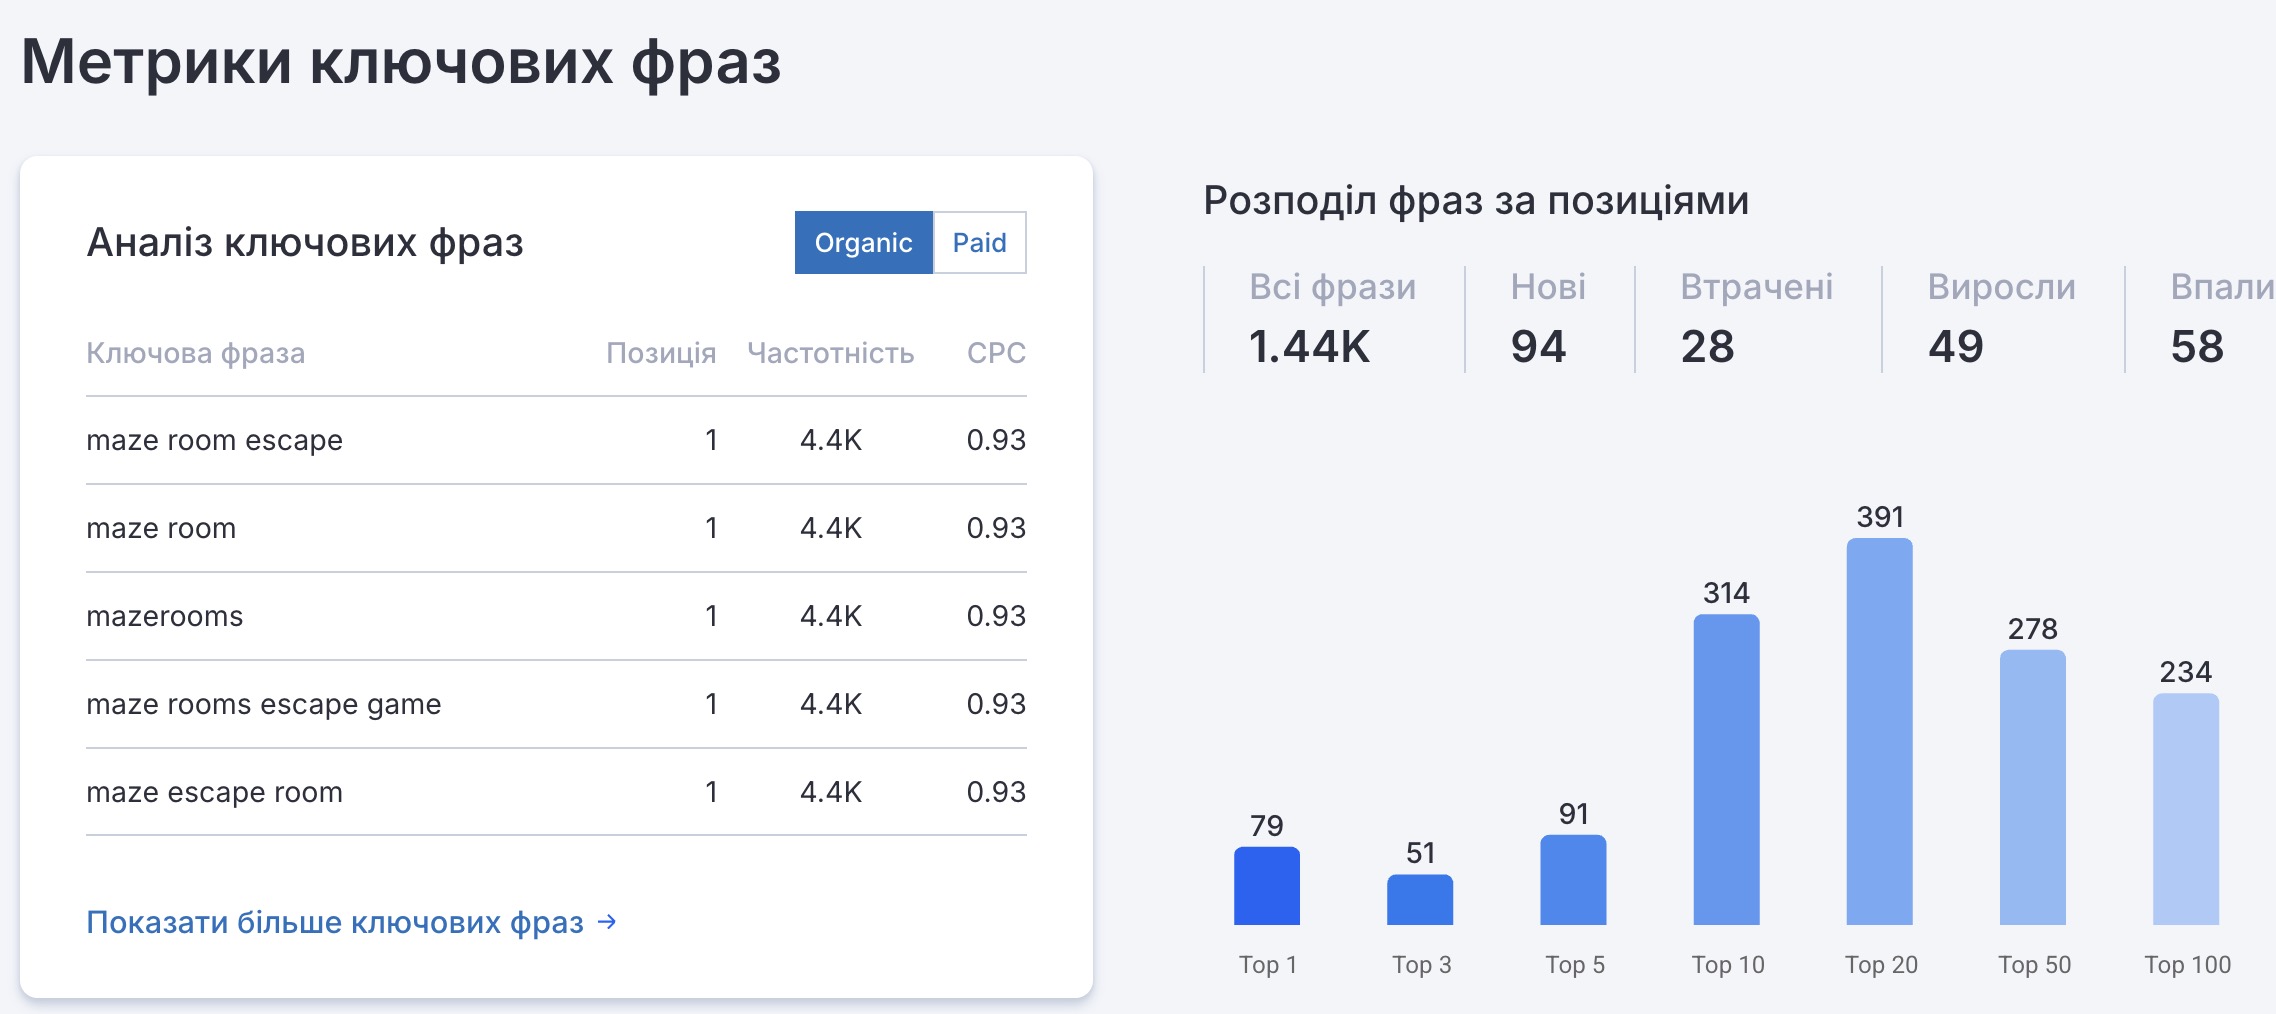Select the 'Всі фрази' tab
The image size is (2276, 1014).
[1332, 318]
